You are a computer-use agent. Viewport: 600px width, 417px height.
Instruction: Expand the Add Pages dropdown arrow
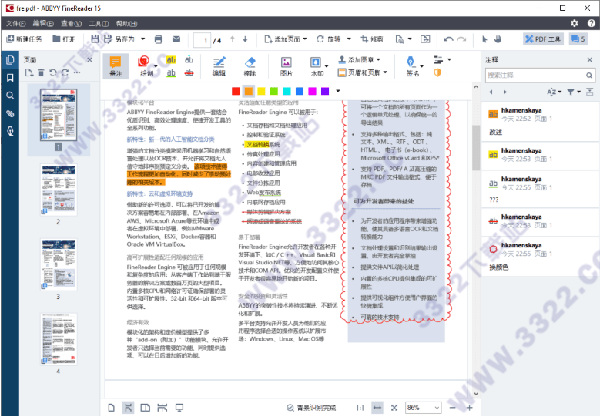coord(305,39)
